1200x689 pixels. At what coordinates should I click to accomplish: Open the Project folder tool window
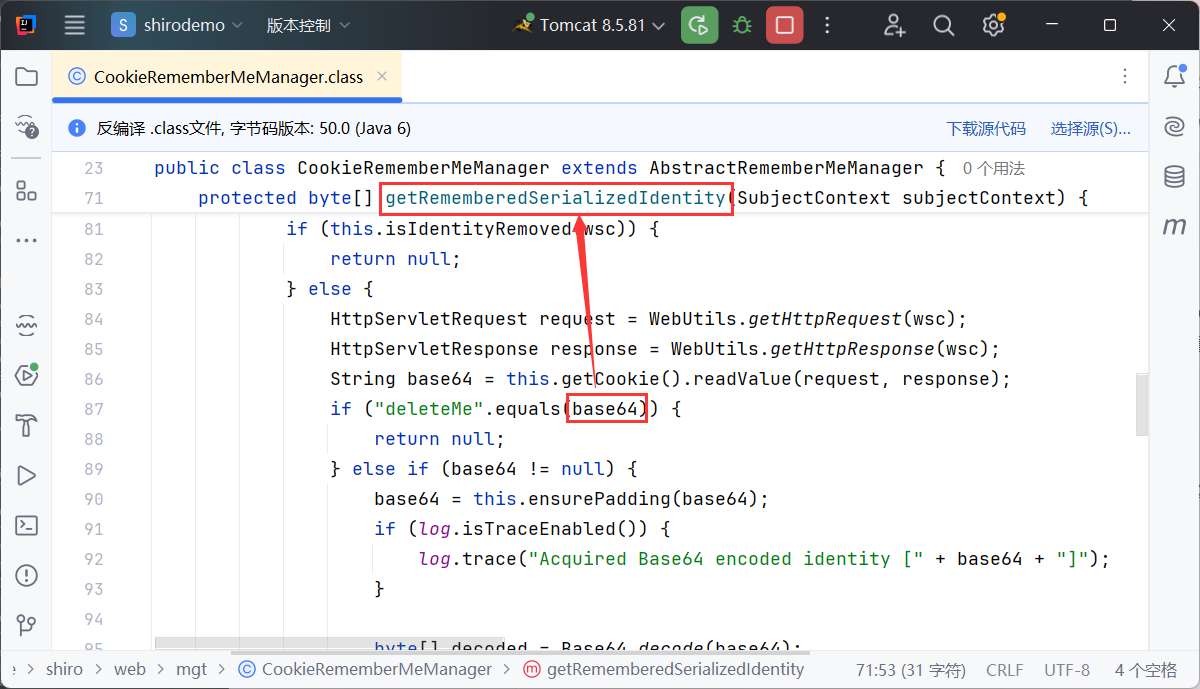[x=26, y=77]
